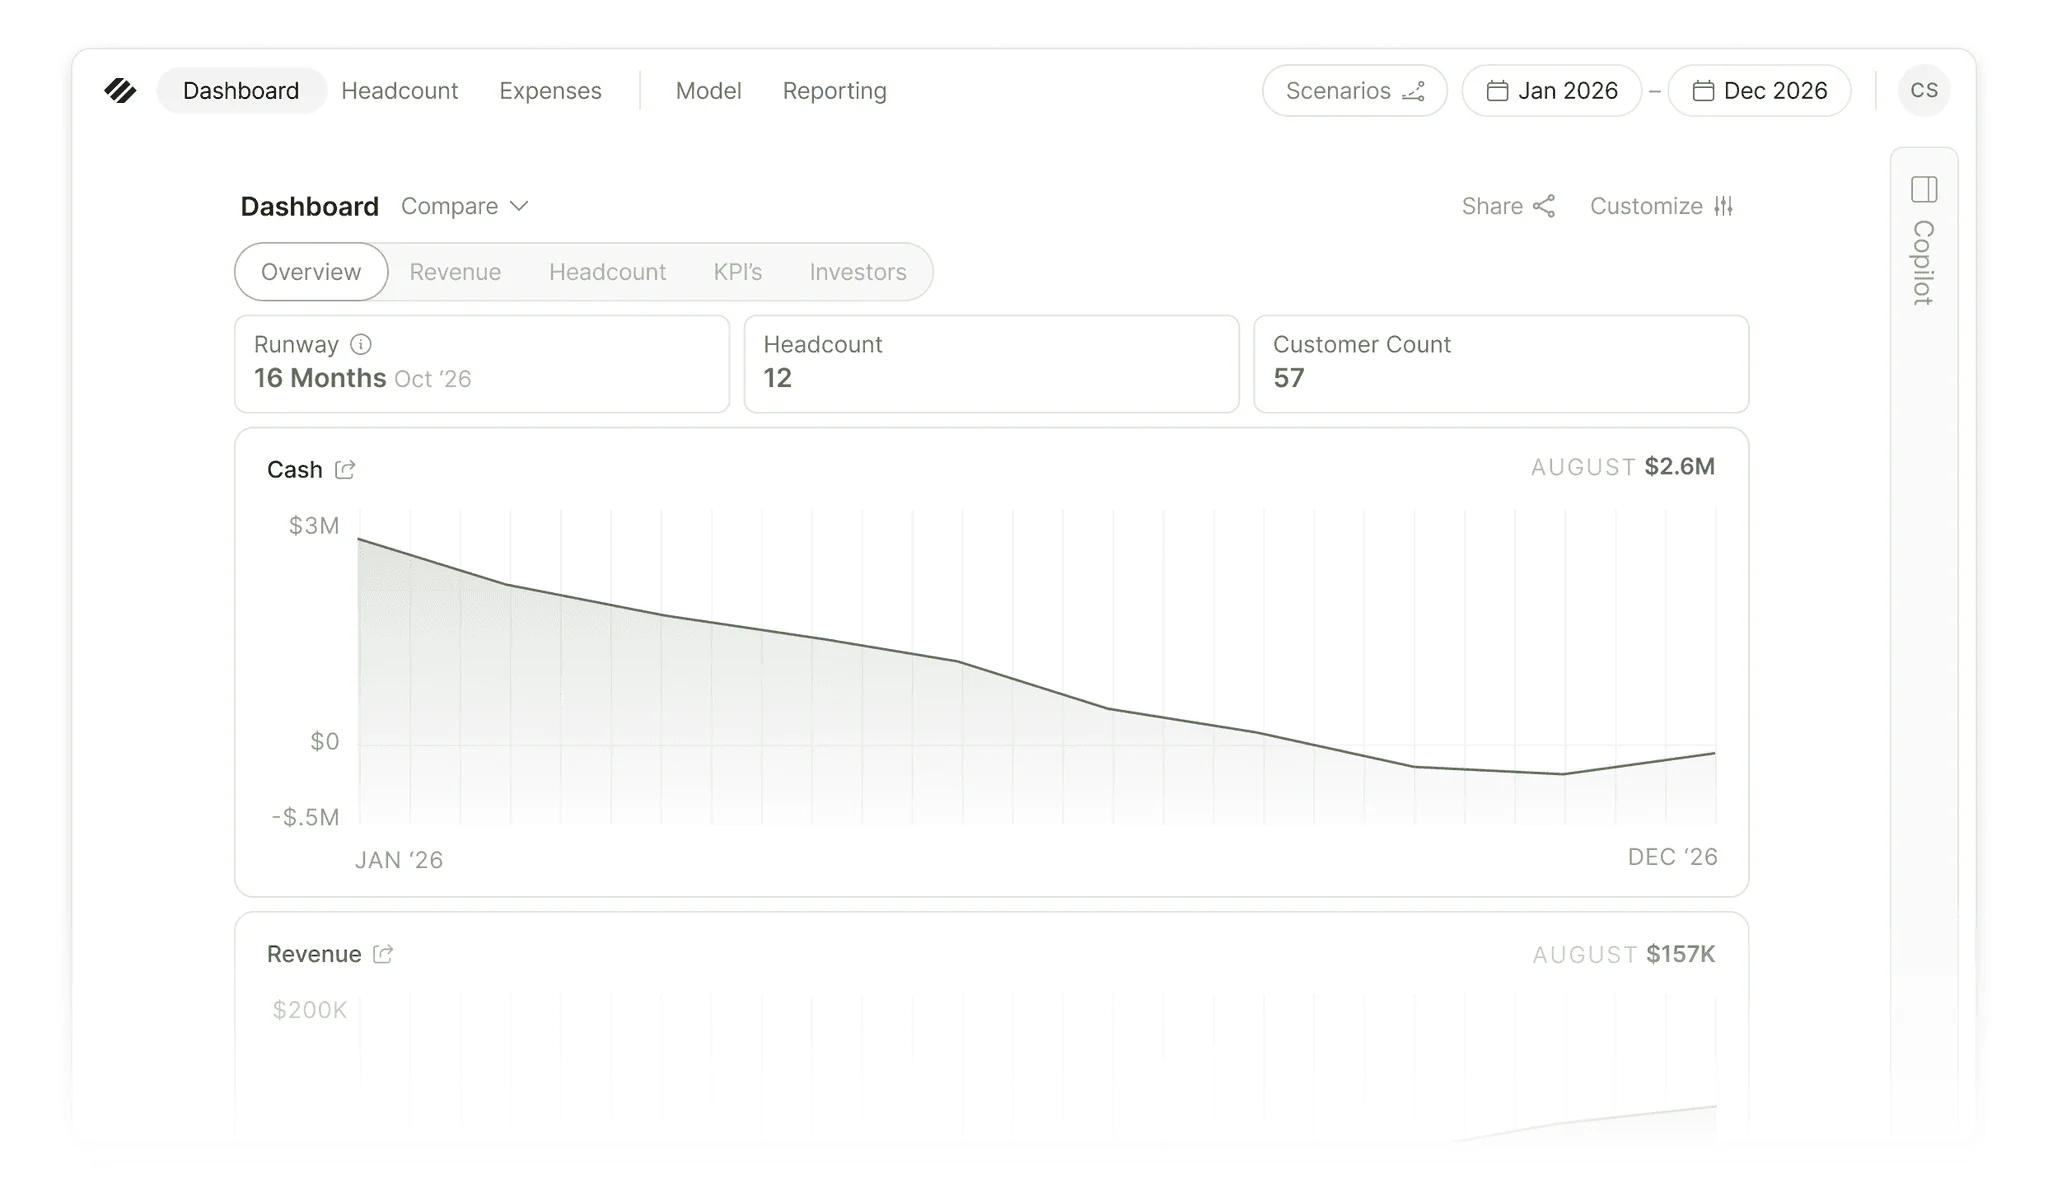Click the Customer Count 57 card
The image size is (2048, 1191).
(x=1501, y=364)
